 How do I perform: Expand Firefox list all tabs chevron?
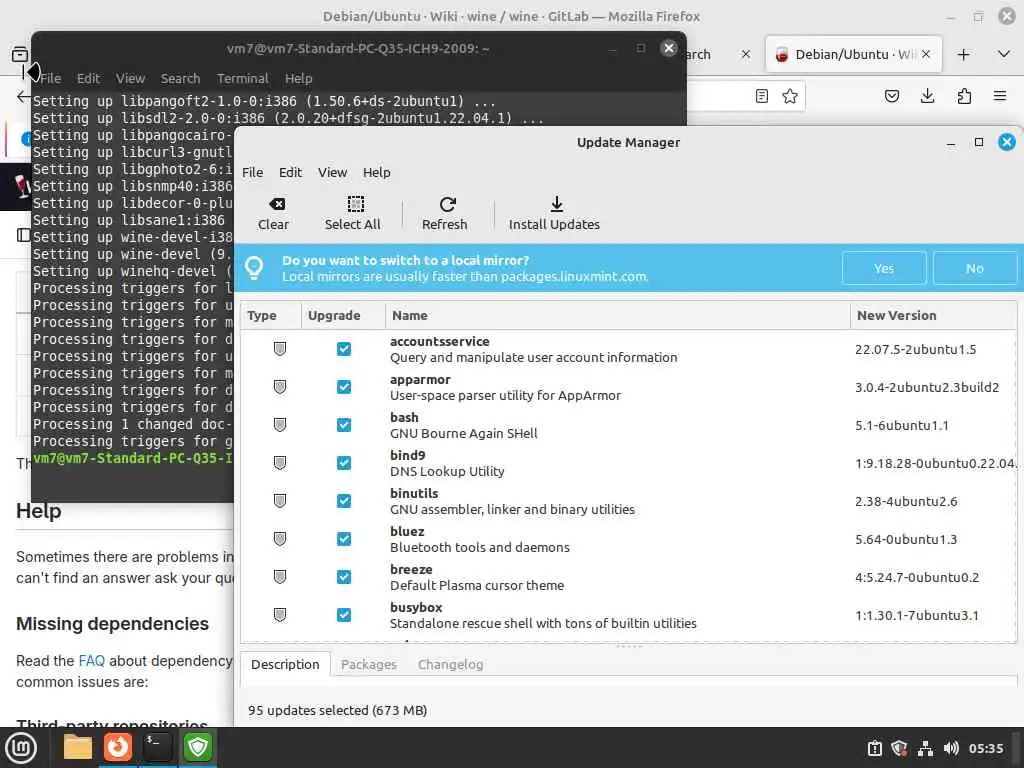click(1004, 54)
